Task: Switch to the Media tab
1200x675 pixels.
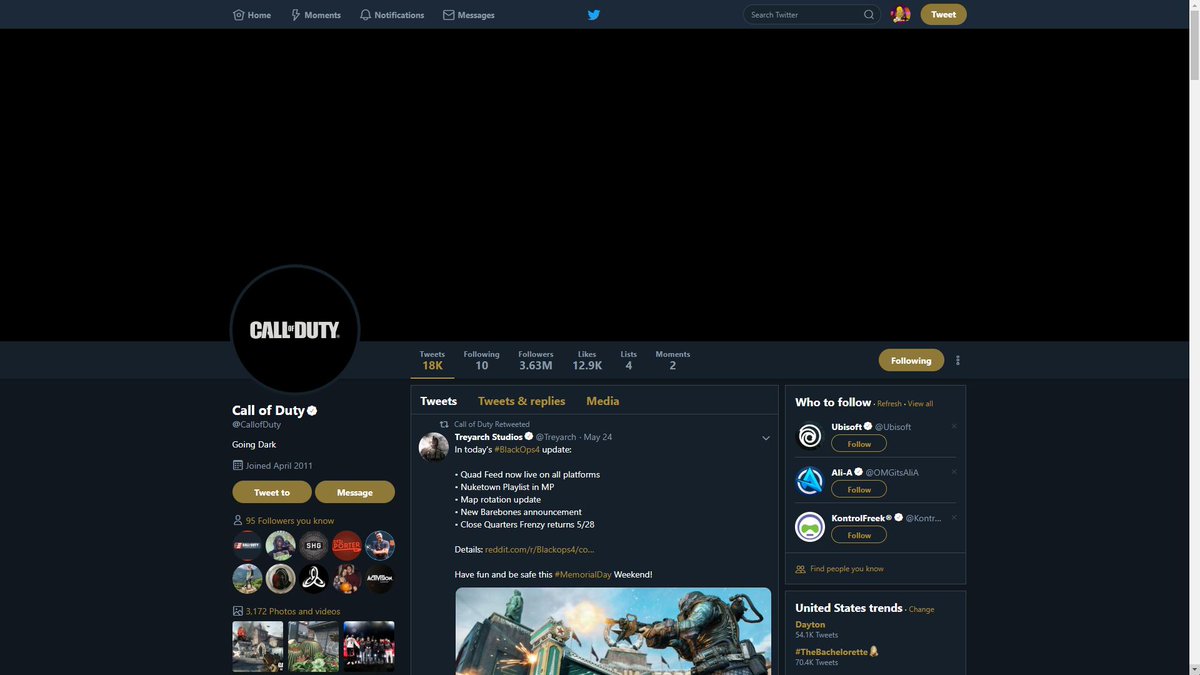Action: point(603,401)
